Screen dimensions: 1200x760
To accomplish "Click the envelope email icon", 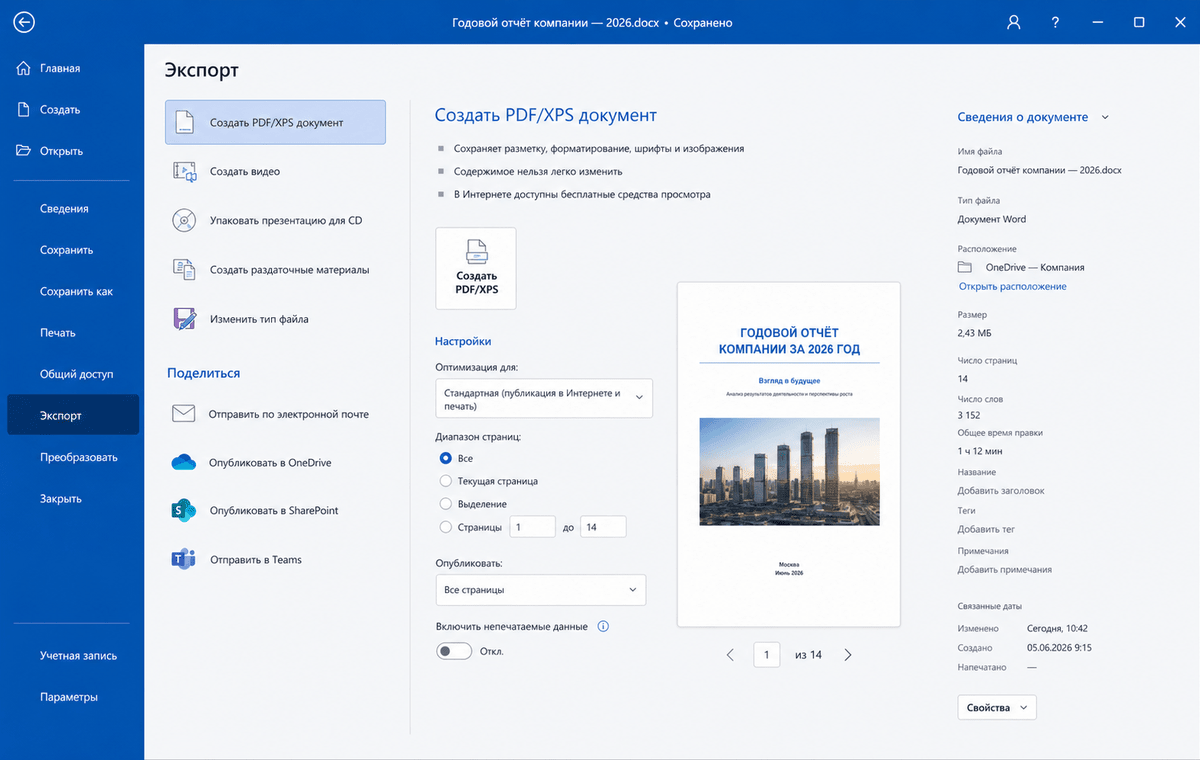I will [183, 414].
